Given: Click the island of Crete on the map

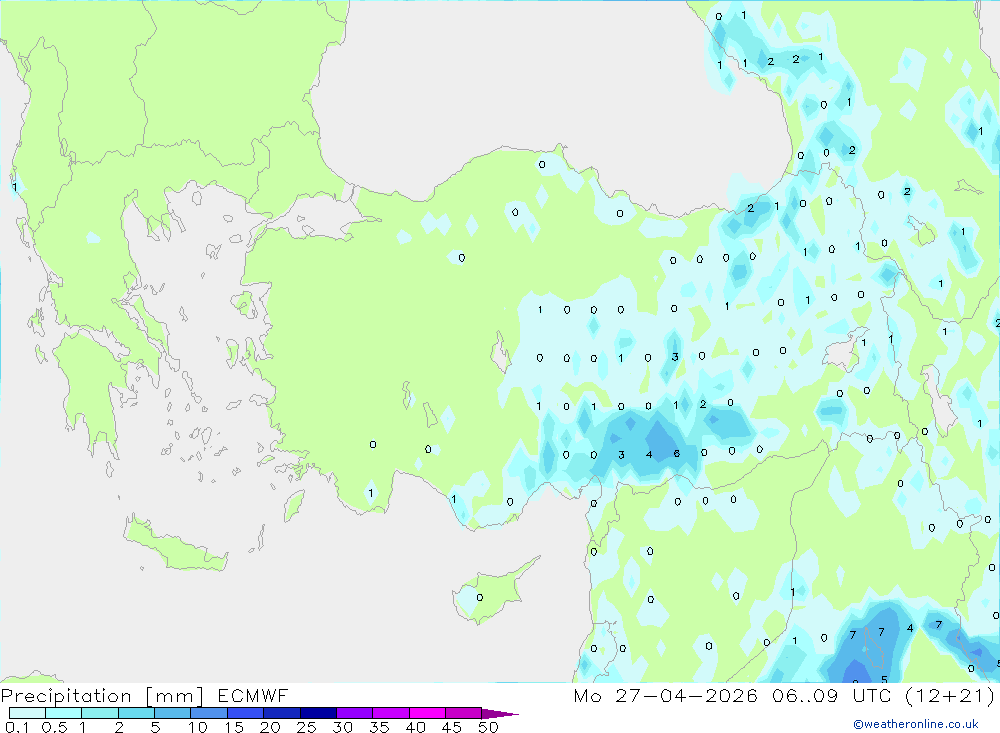Looking at the screenshot, I should click(x=175, y=546).
